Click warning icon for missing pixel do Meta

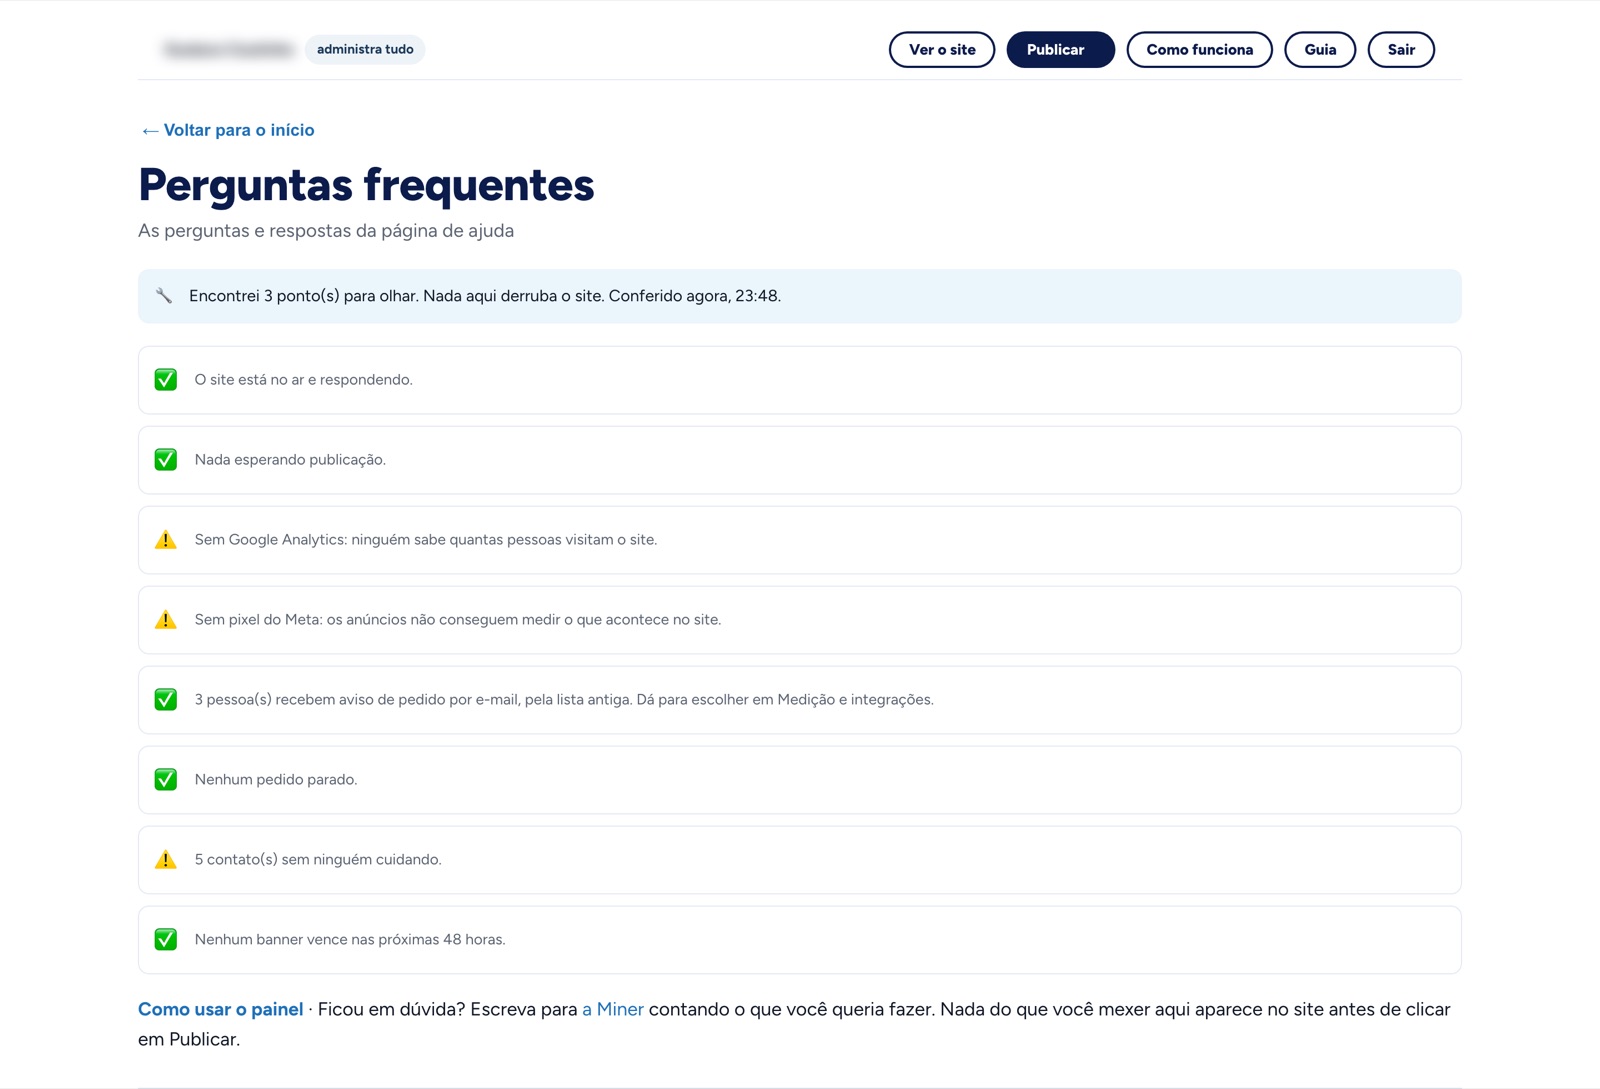click(x=166, y=620)
